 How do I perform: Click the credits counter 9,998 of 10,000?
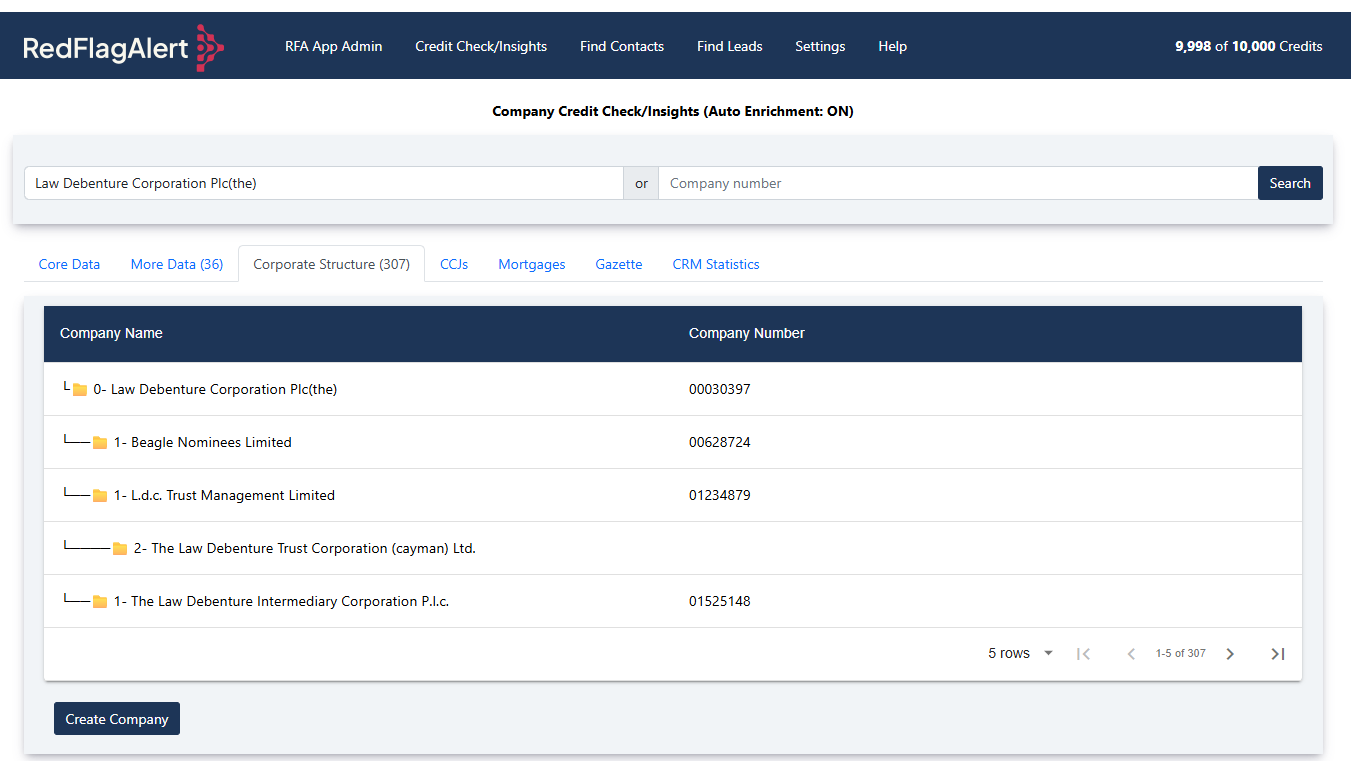click(x=1249, y=46)
